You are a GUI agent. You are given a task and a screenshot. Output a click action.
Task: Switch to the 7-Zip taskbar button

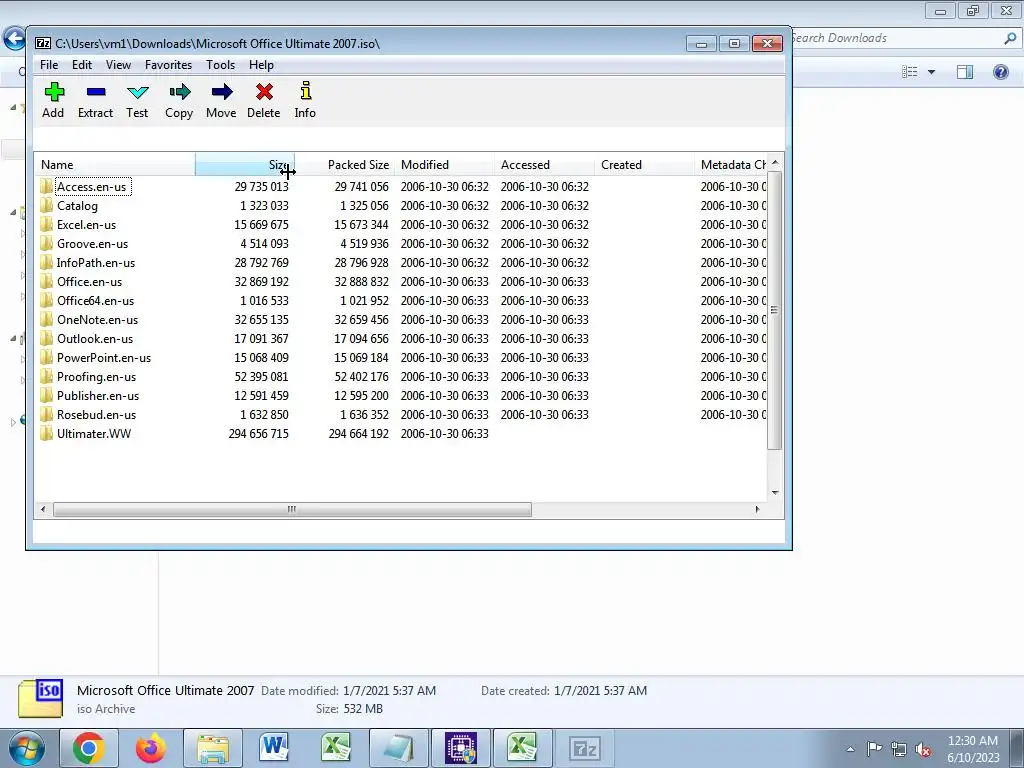coord(584,748)
